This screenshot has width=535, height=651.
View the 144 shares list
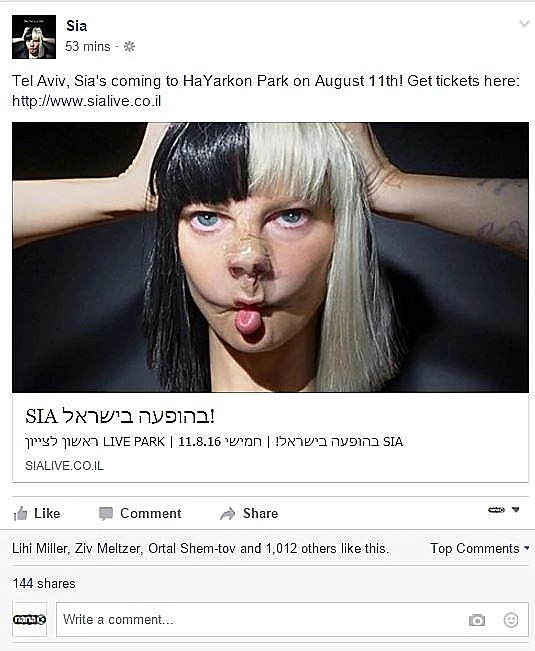point(44,583)
